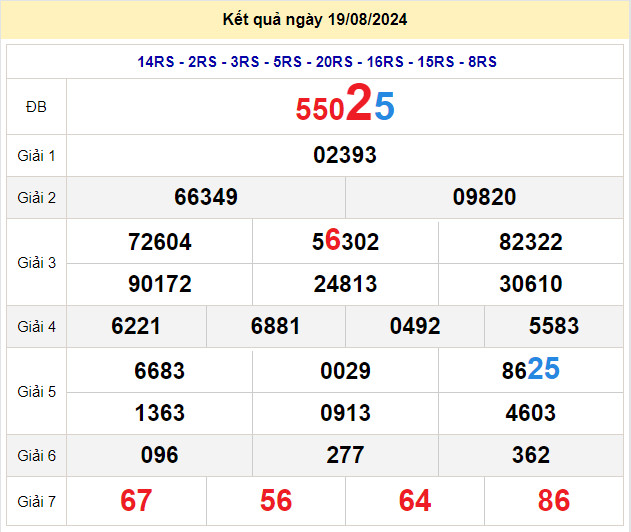
Task: Select Giải 5 number 1363
Action: click(160, 413)
